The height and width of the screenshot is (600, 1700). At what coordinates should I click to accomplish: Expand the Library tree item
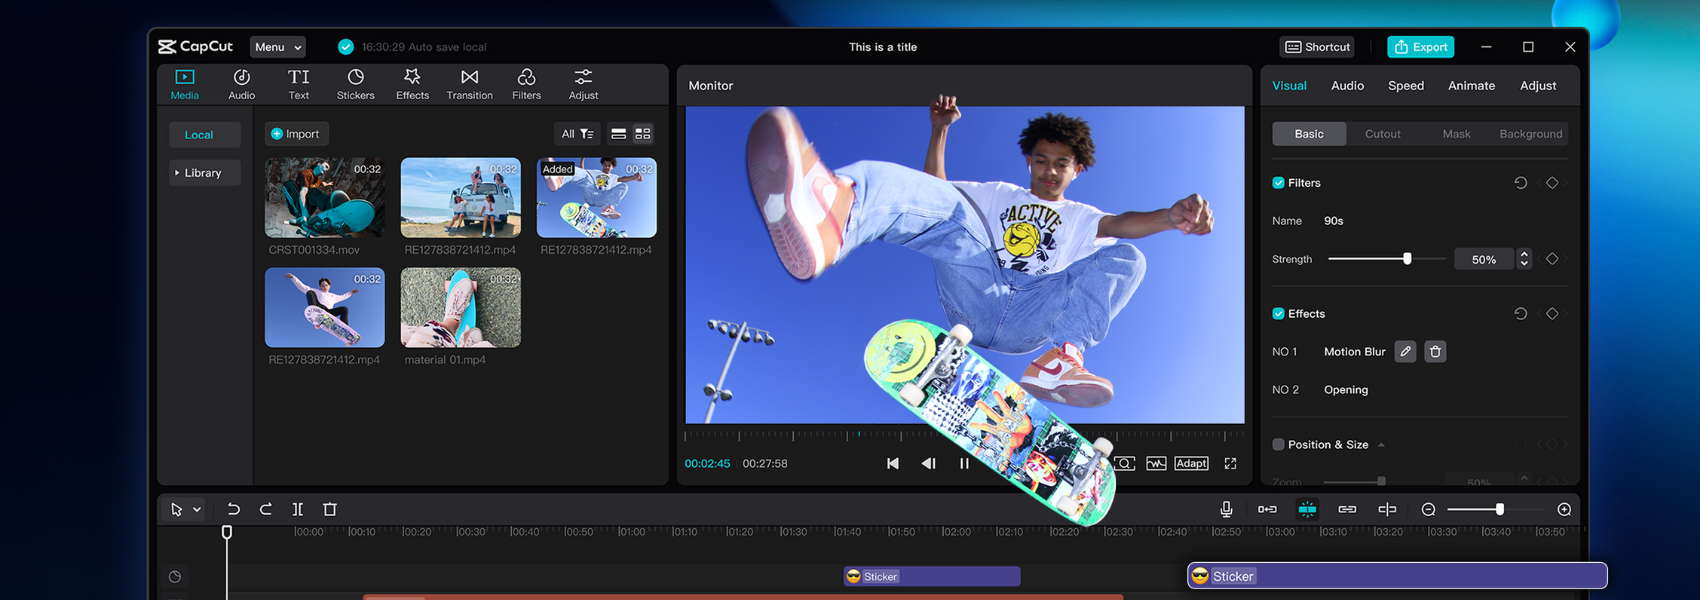(x=177, y=173)
